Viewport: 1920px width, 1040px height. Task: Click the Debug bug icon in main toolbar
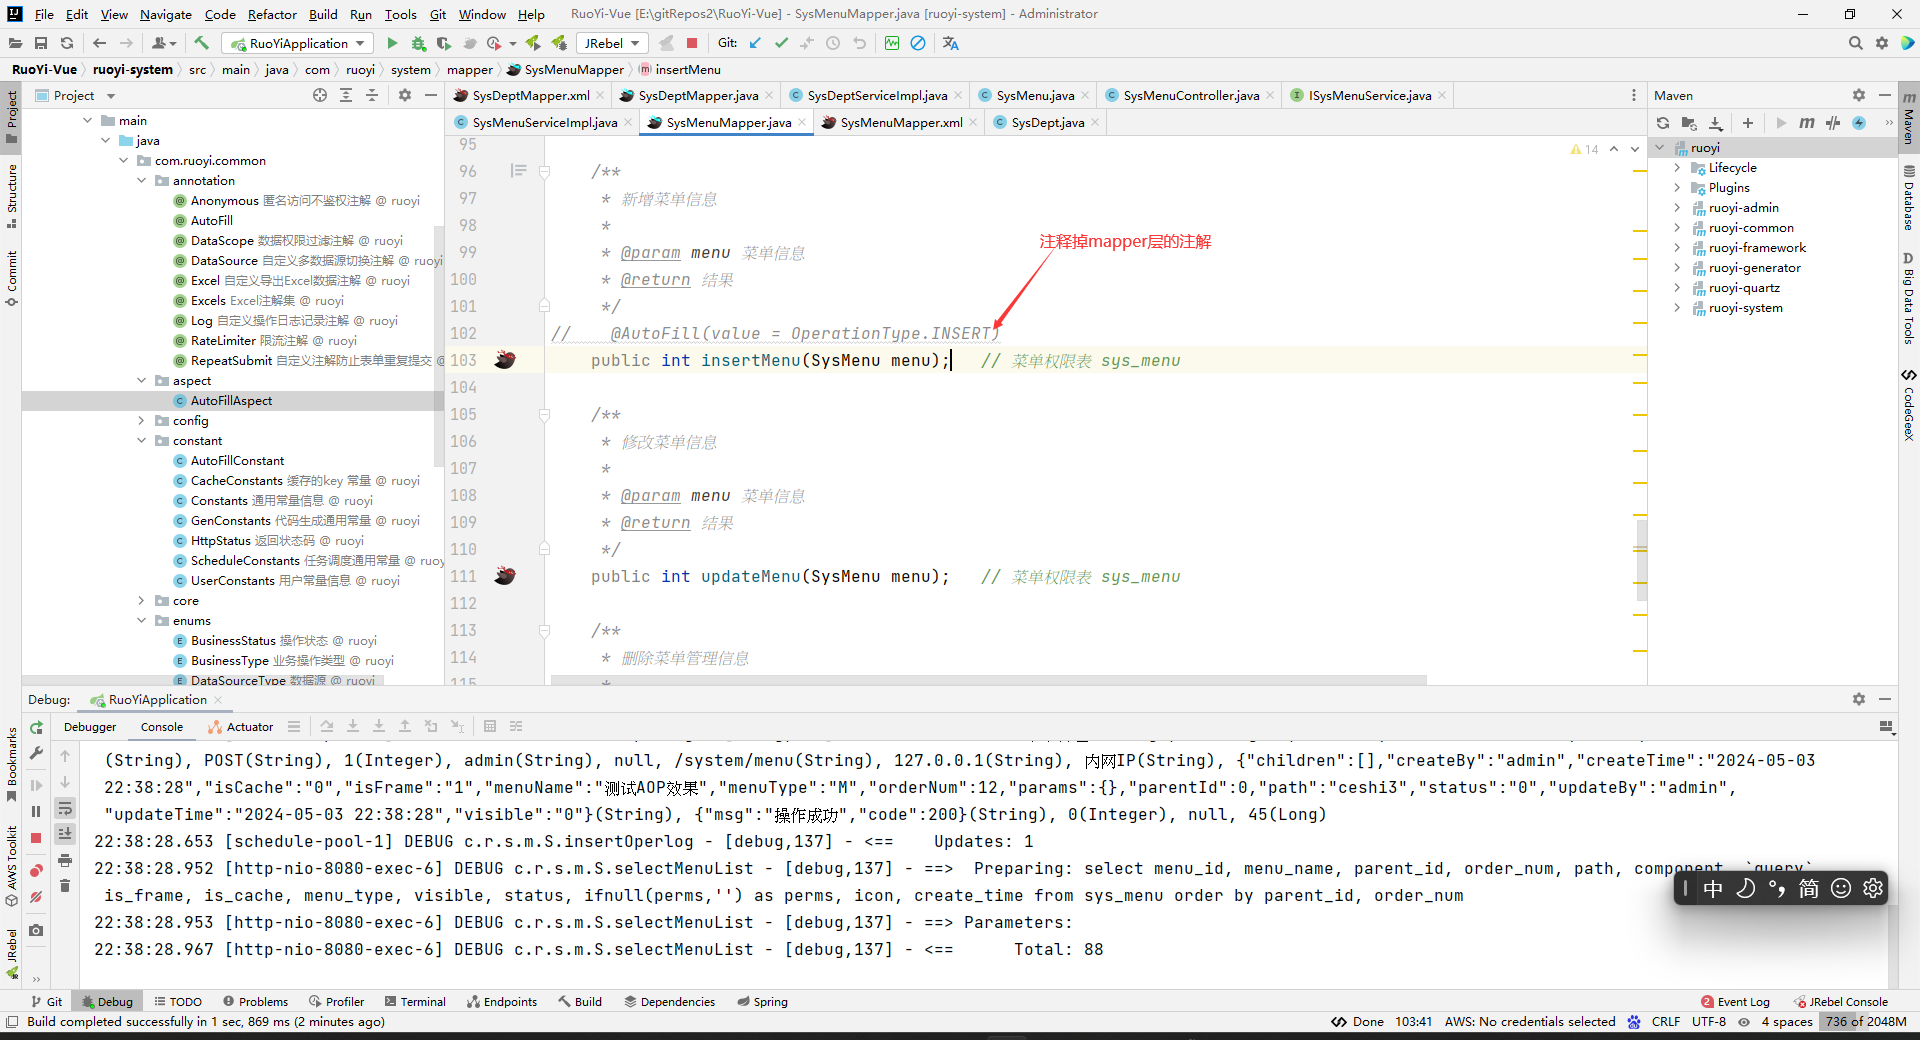tap(418, 43)
